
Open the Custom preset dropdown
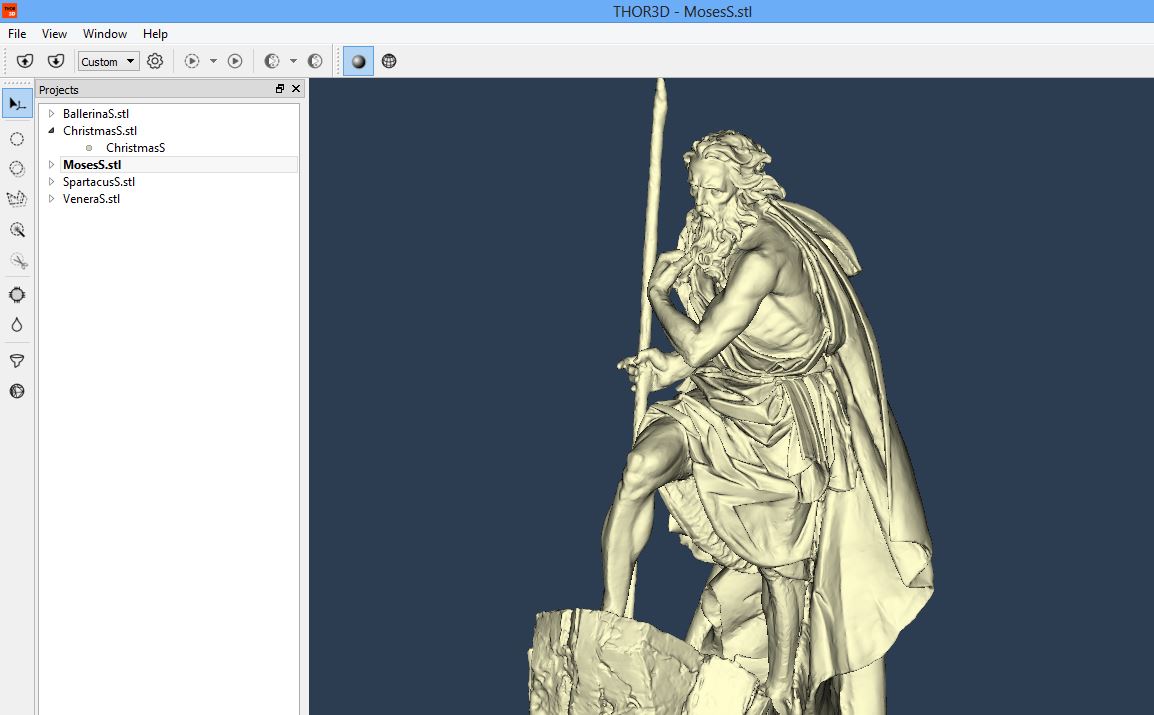tap(109, 62)
